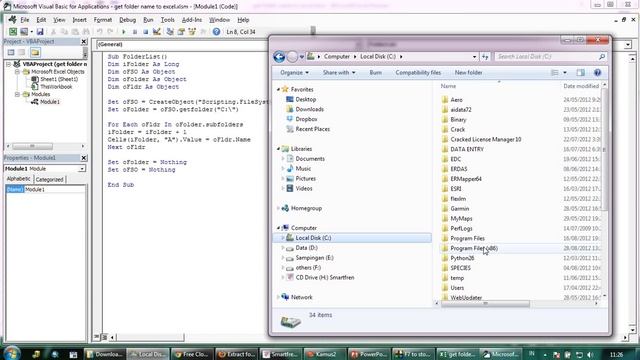Select ThisWorkbook in project tree
640x360 pixels.
pos(56,87)
